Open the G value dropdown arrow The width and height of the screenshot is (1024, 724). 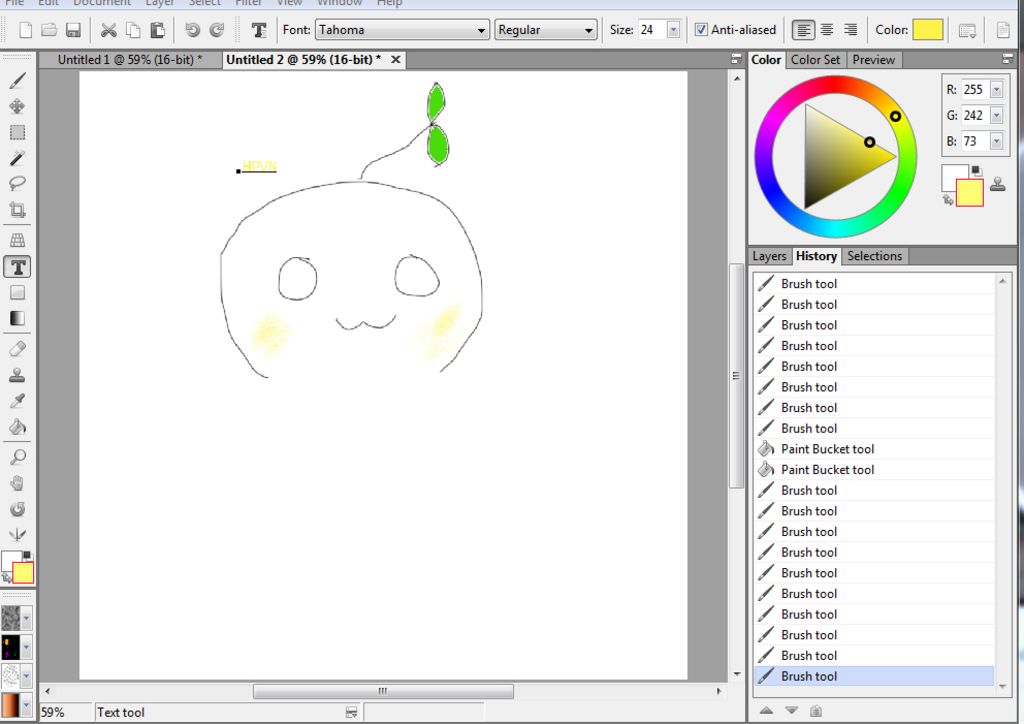click(997, 116)
